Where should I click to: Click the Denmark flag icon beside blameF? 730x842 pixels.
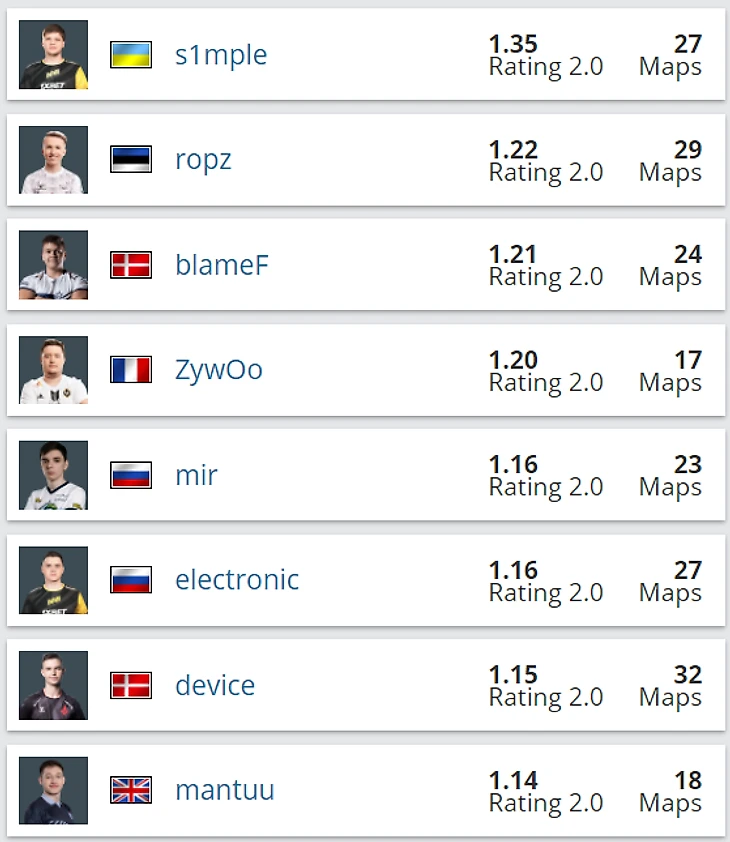(x=131, y=265)
